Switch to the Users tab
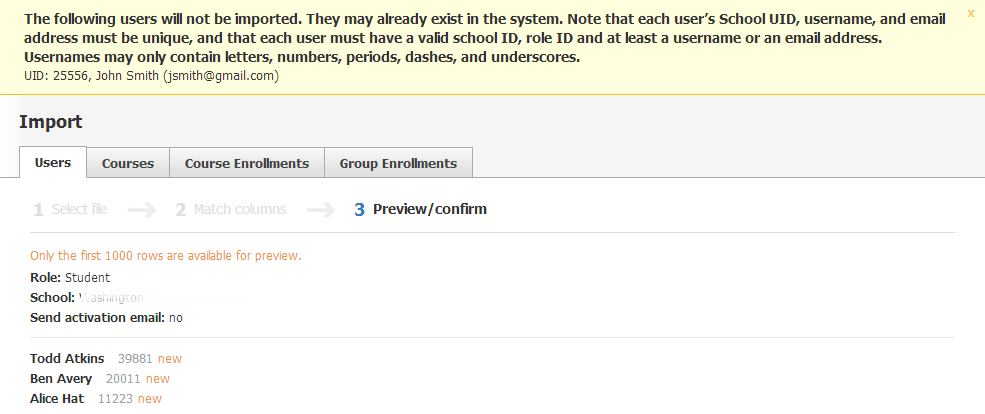Screen dimensions: 985x414 click(x=53, y=163)
